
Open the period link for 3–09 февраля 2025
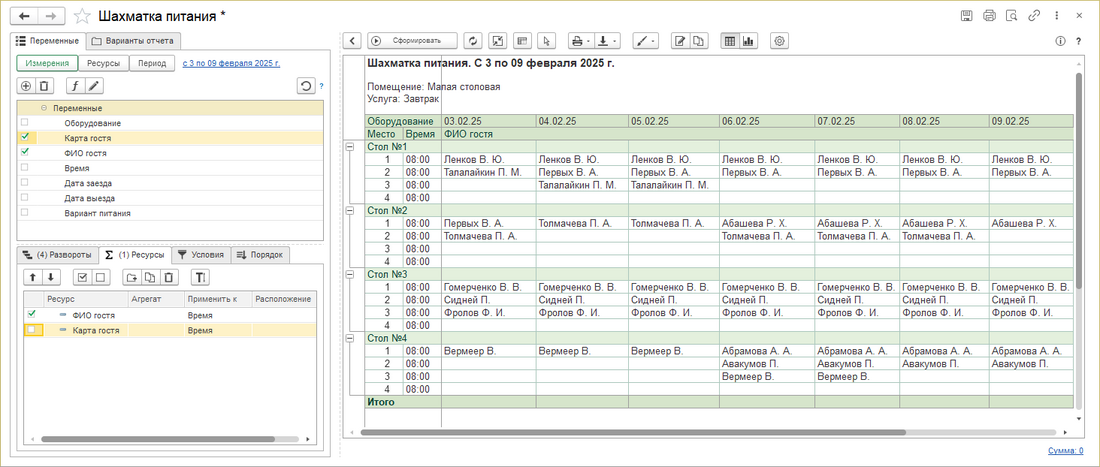click(x=231, y=62)
